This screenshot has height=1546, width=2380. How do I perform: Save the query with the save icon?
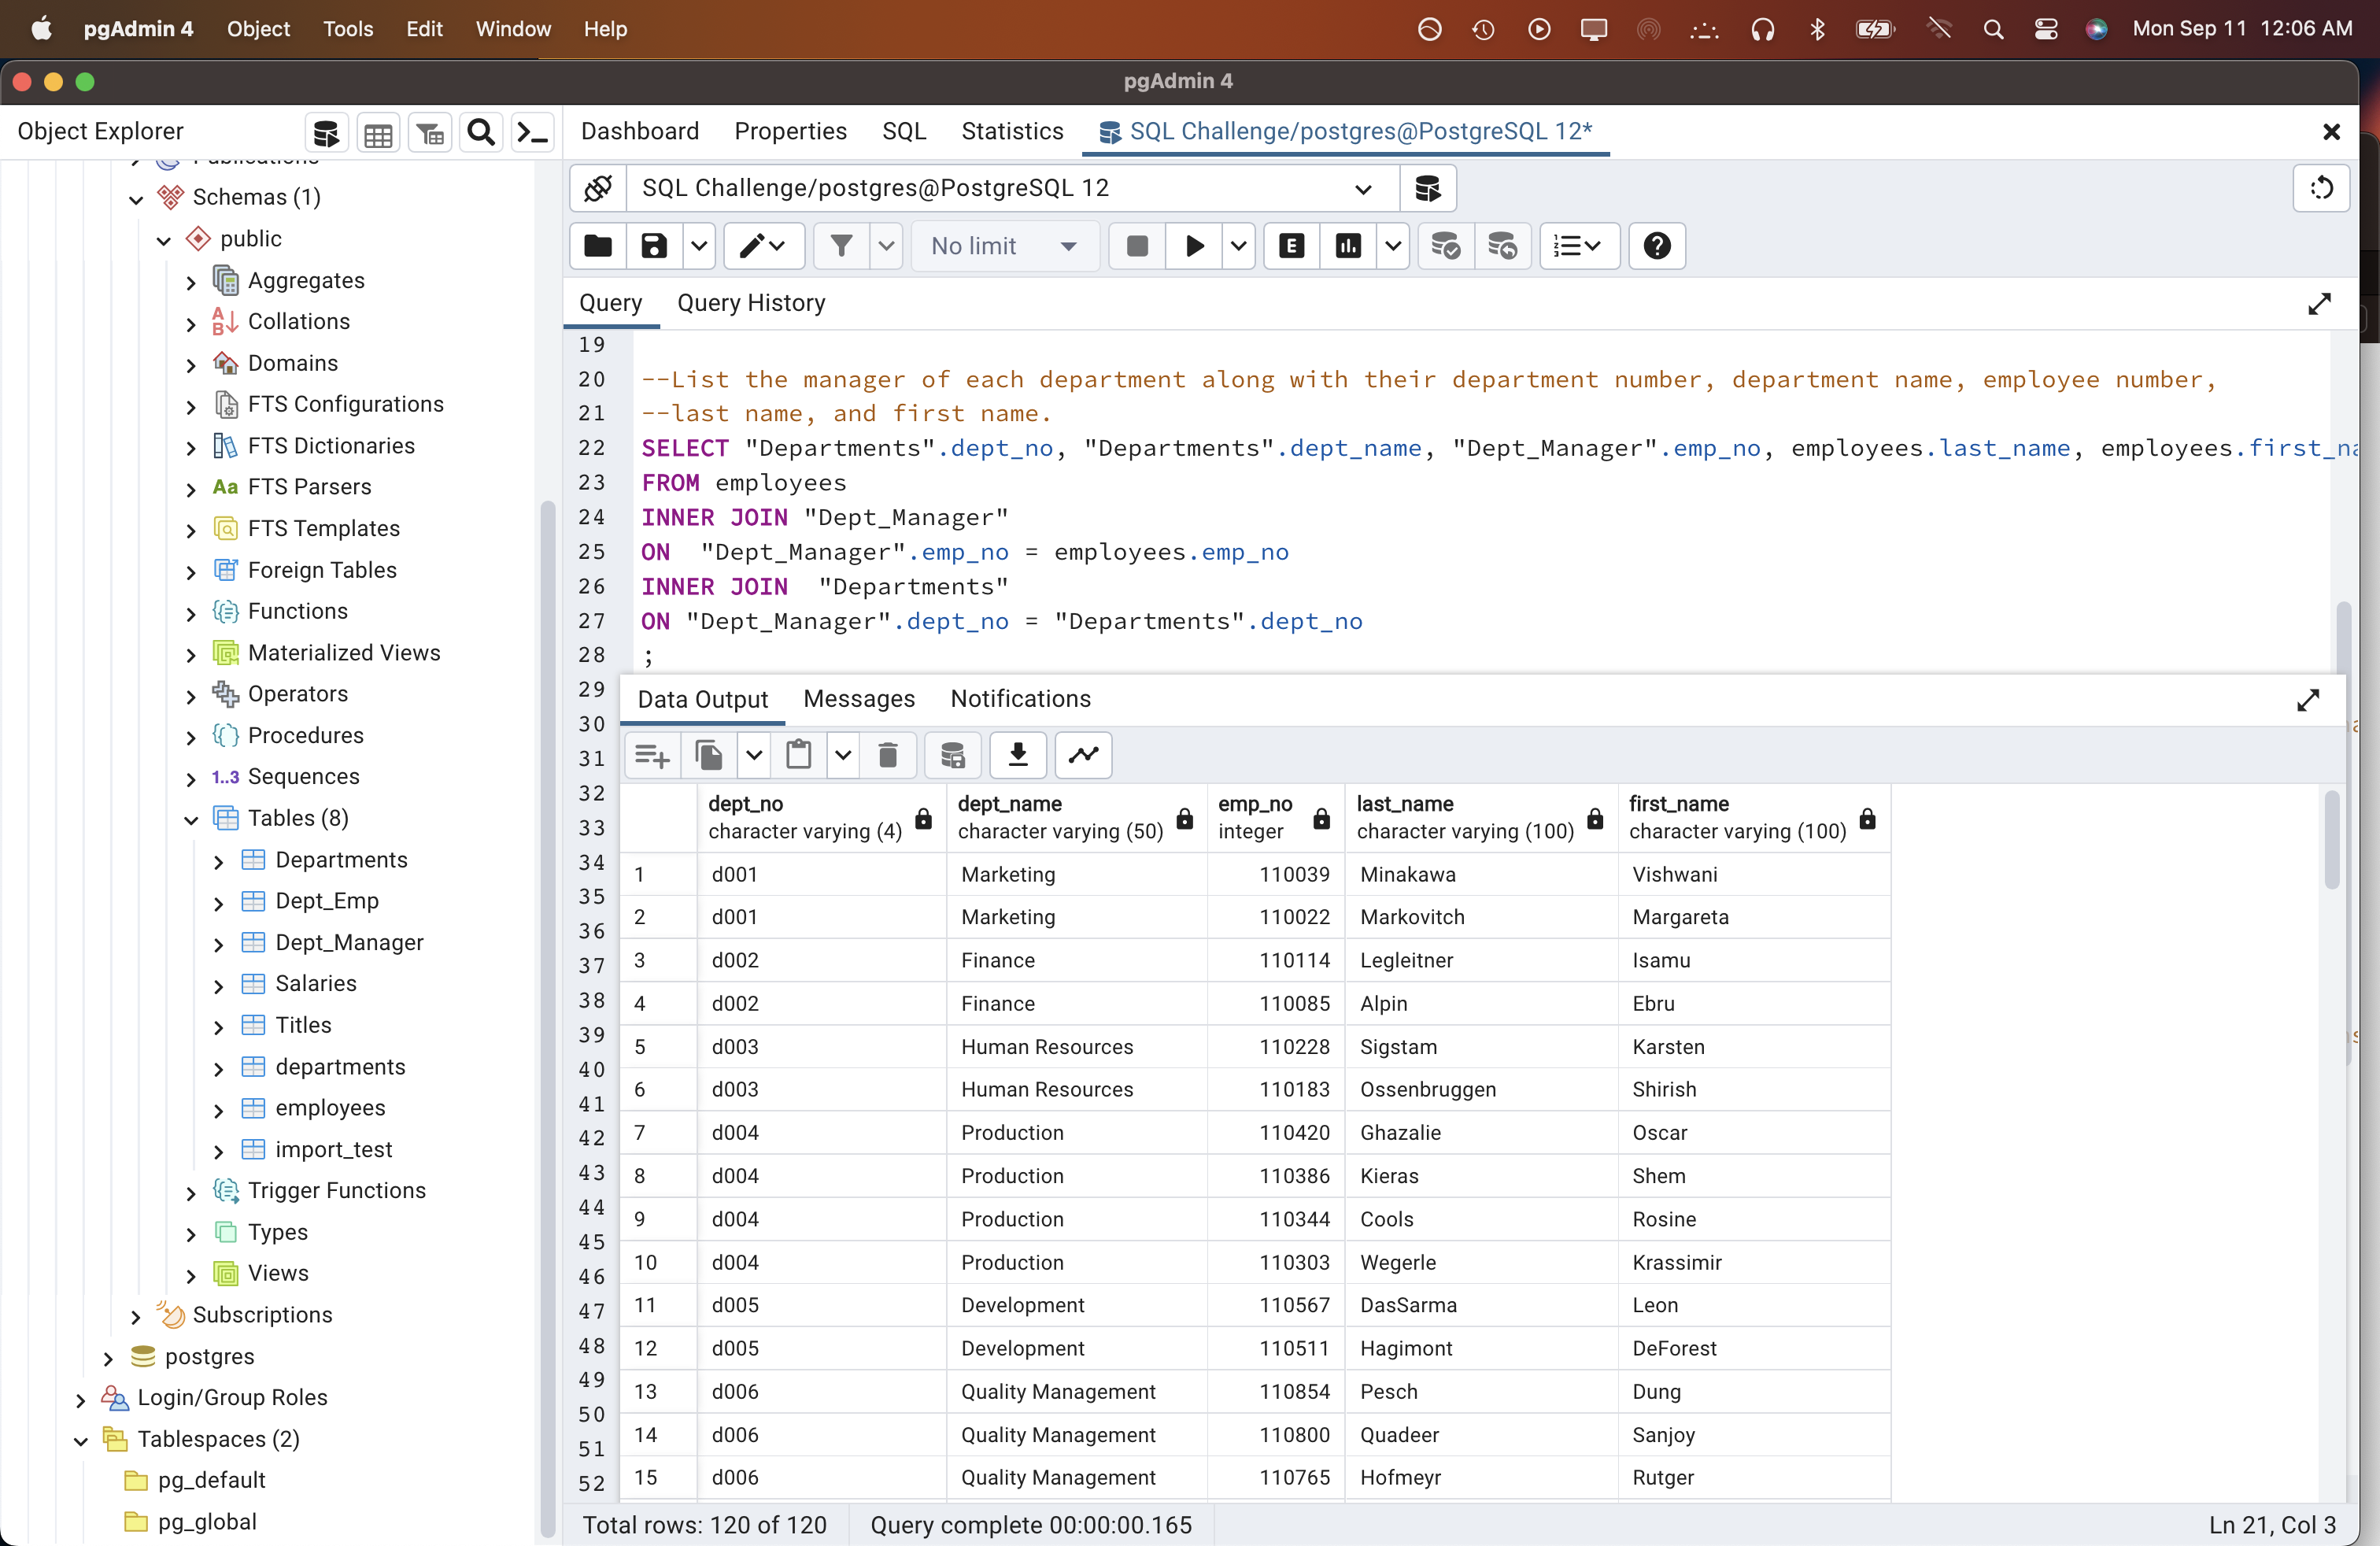pyautogui.click(x=652, y=246)
